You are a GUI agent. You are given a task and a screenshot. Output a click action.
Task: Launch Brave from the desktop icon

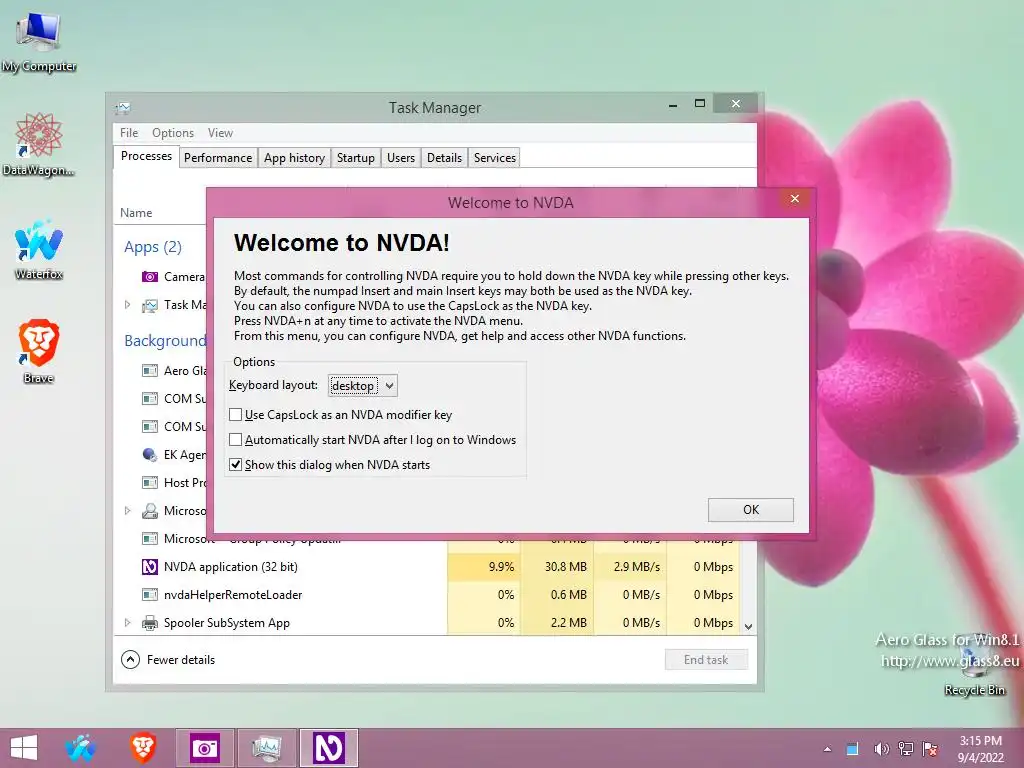tap(39, 351)
